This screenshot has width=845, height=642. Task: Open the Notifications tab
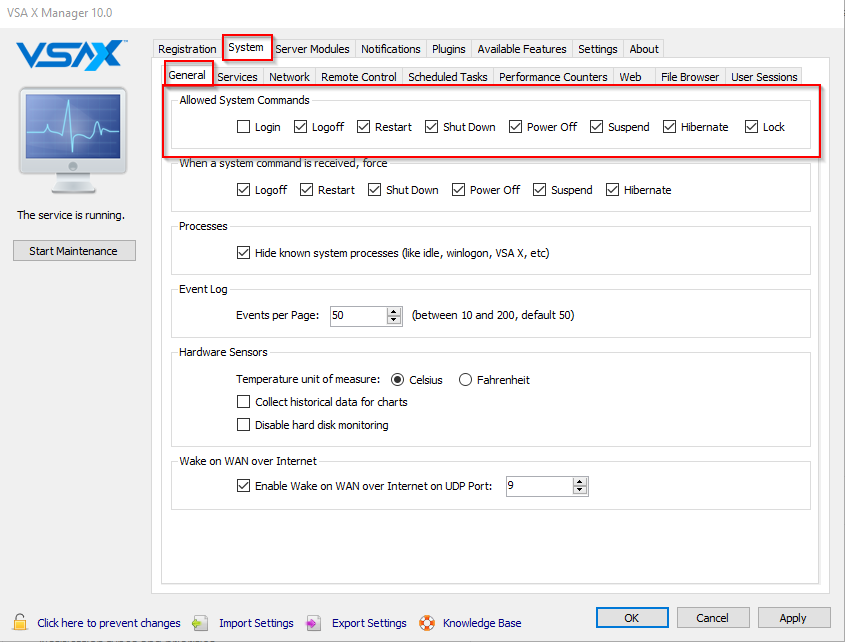391,49
